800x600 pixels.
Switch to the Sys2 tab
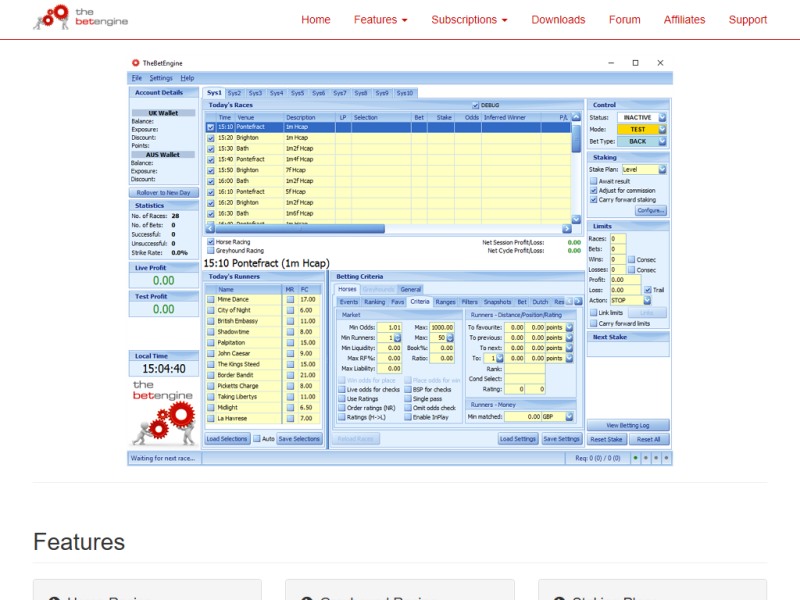tap(234, 93)
